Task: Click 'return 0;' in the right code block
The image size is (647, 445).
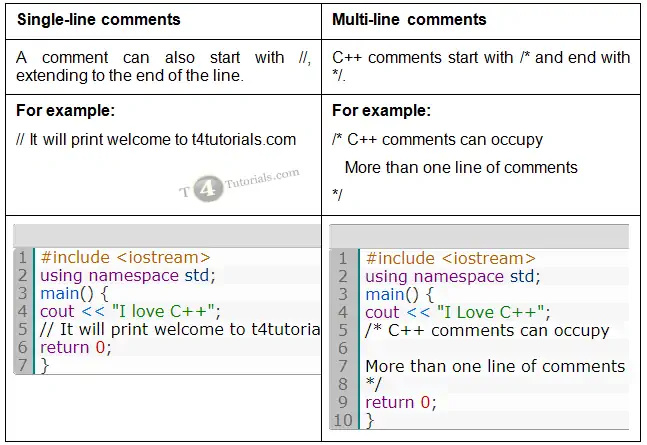Action: (401, 402)
